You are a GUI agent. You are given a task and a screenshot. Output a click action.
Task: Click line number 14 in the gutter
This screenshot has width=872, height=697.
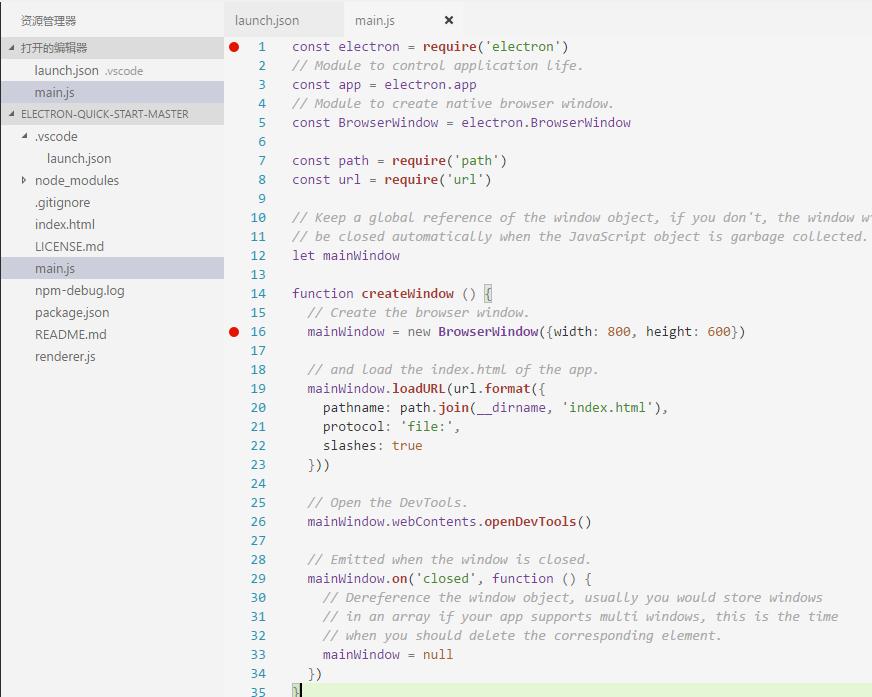coord(258,294)
